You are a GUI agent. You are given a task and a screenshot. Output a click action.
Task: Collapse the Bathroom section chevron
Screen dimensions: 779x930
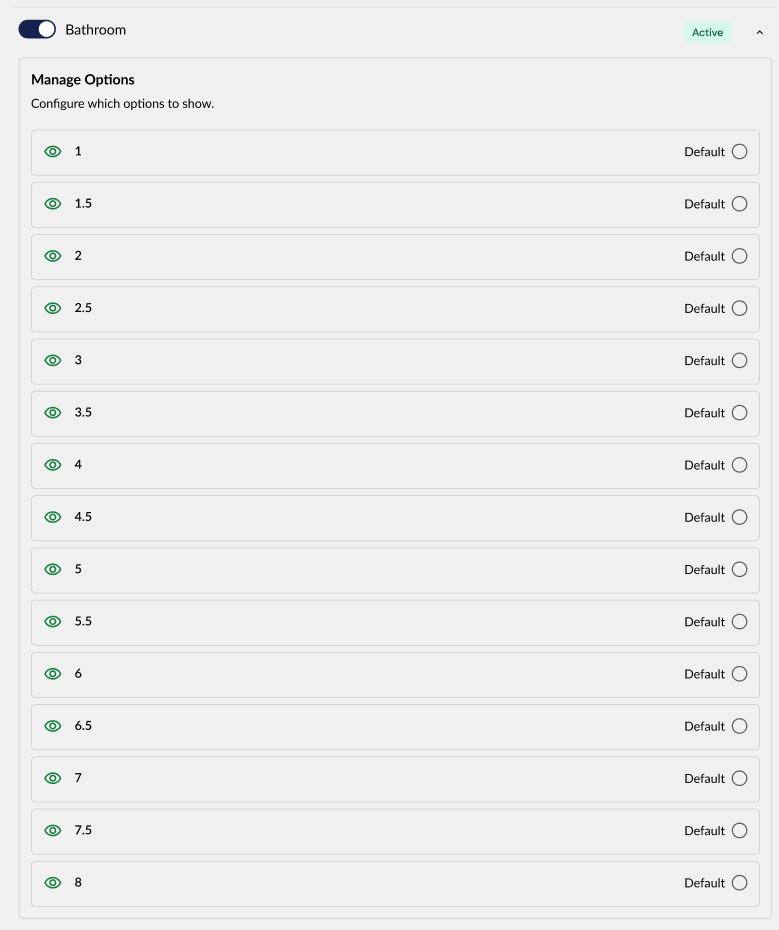pos(759,33)
